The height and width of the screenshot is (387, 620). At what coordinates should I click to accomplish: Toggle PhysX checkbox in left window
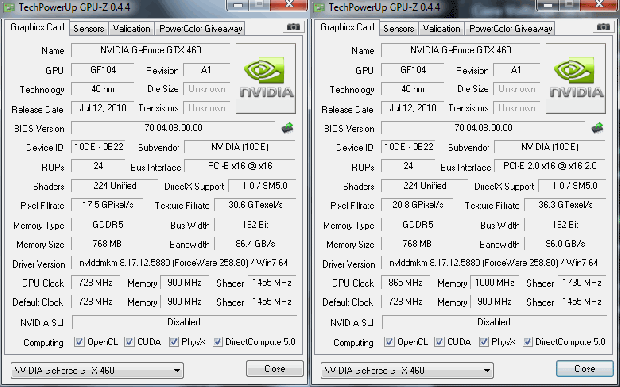[x=174, y=342]
